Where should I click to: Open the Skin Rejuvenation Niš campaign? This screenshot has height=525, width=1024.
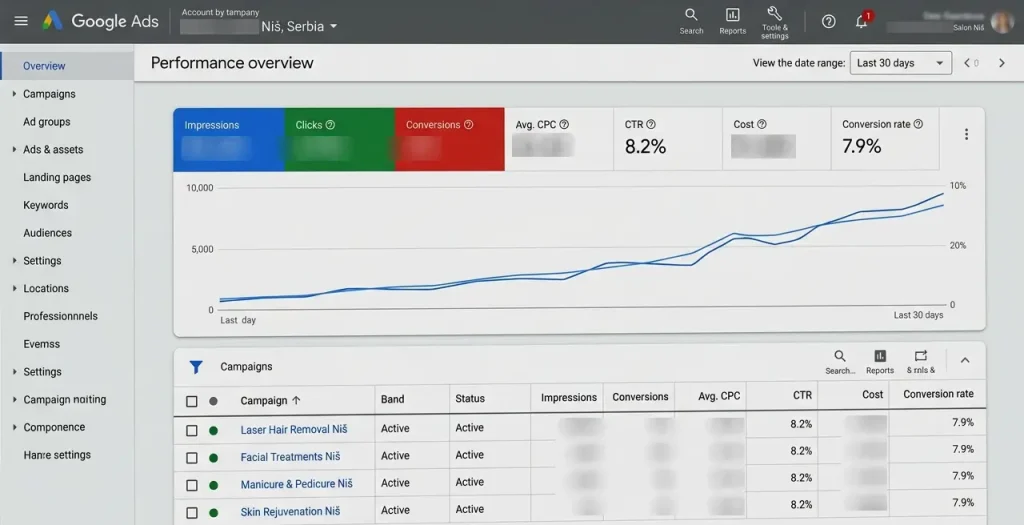pyautogui.click(x=290, y=512)
